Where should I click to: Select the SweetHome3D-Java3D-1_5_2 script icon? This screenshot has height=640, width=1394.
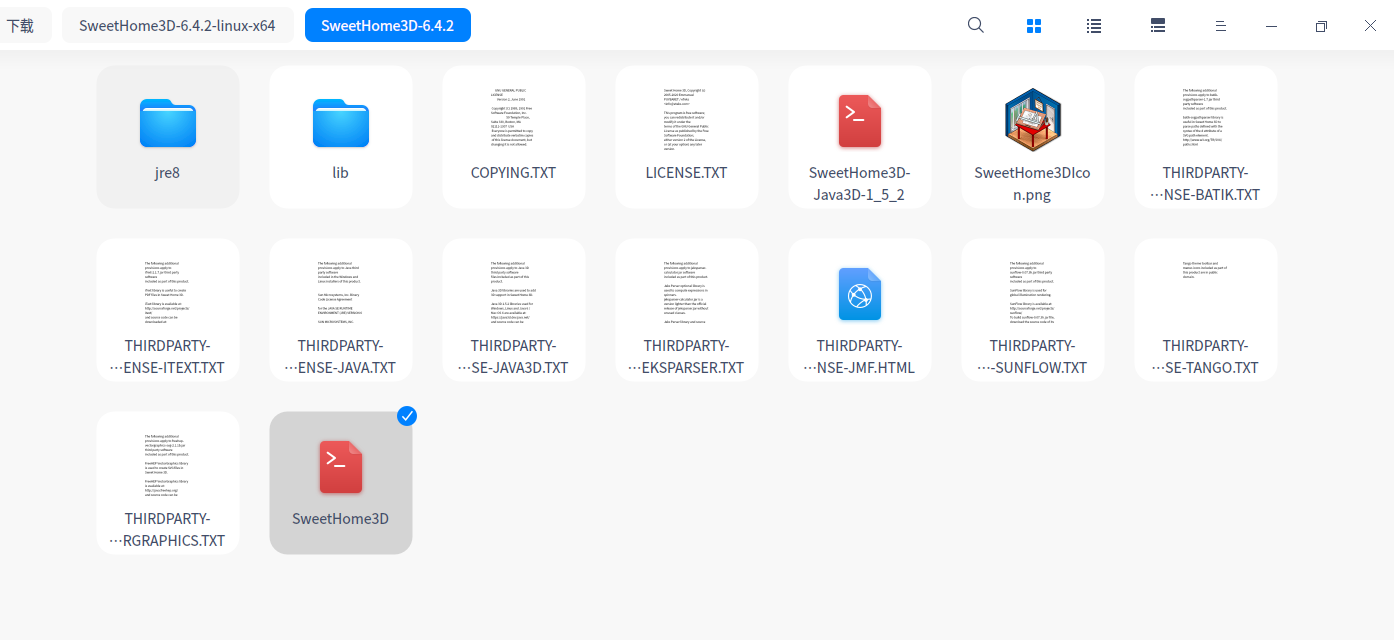(x=860, y=121)
